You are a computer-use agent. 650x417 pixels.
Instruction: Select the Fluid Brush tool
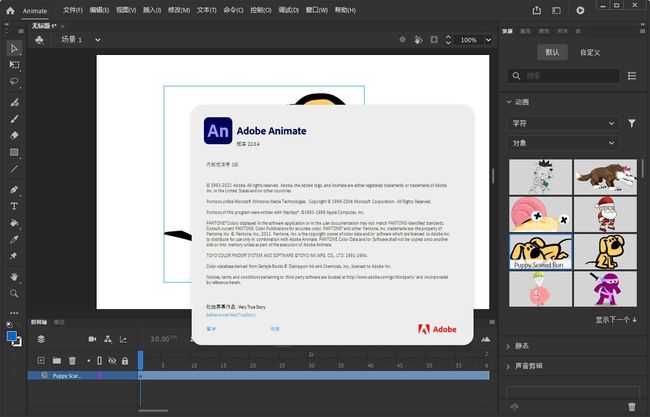pyautogui.click(x=14, y=102)
